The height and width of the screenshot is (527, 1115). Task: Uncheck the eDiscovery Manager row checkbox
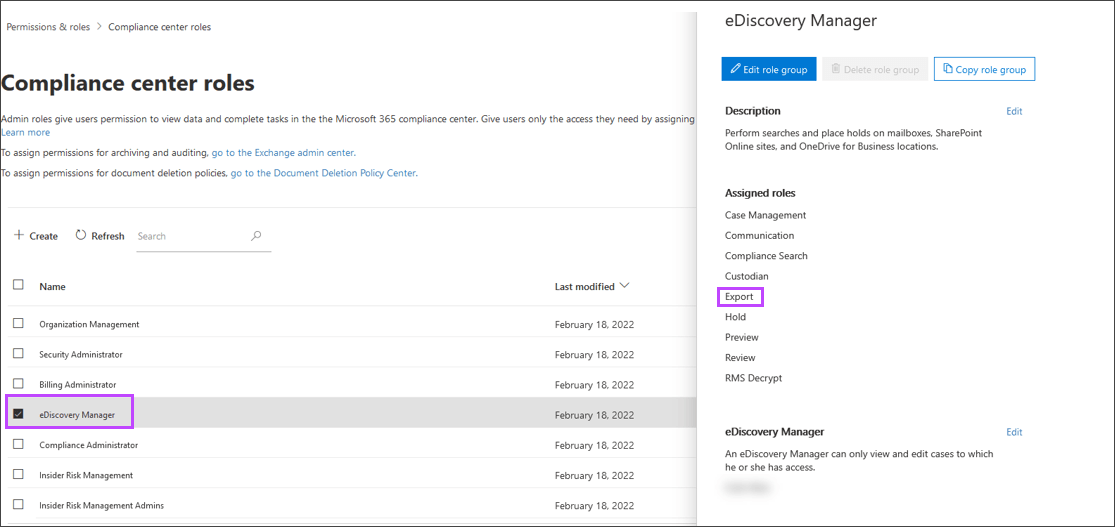(18, 414)
